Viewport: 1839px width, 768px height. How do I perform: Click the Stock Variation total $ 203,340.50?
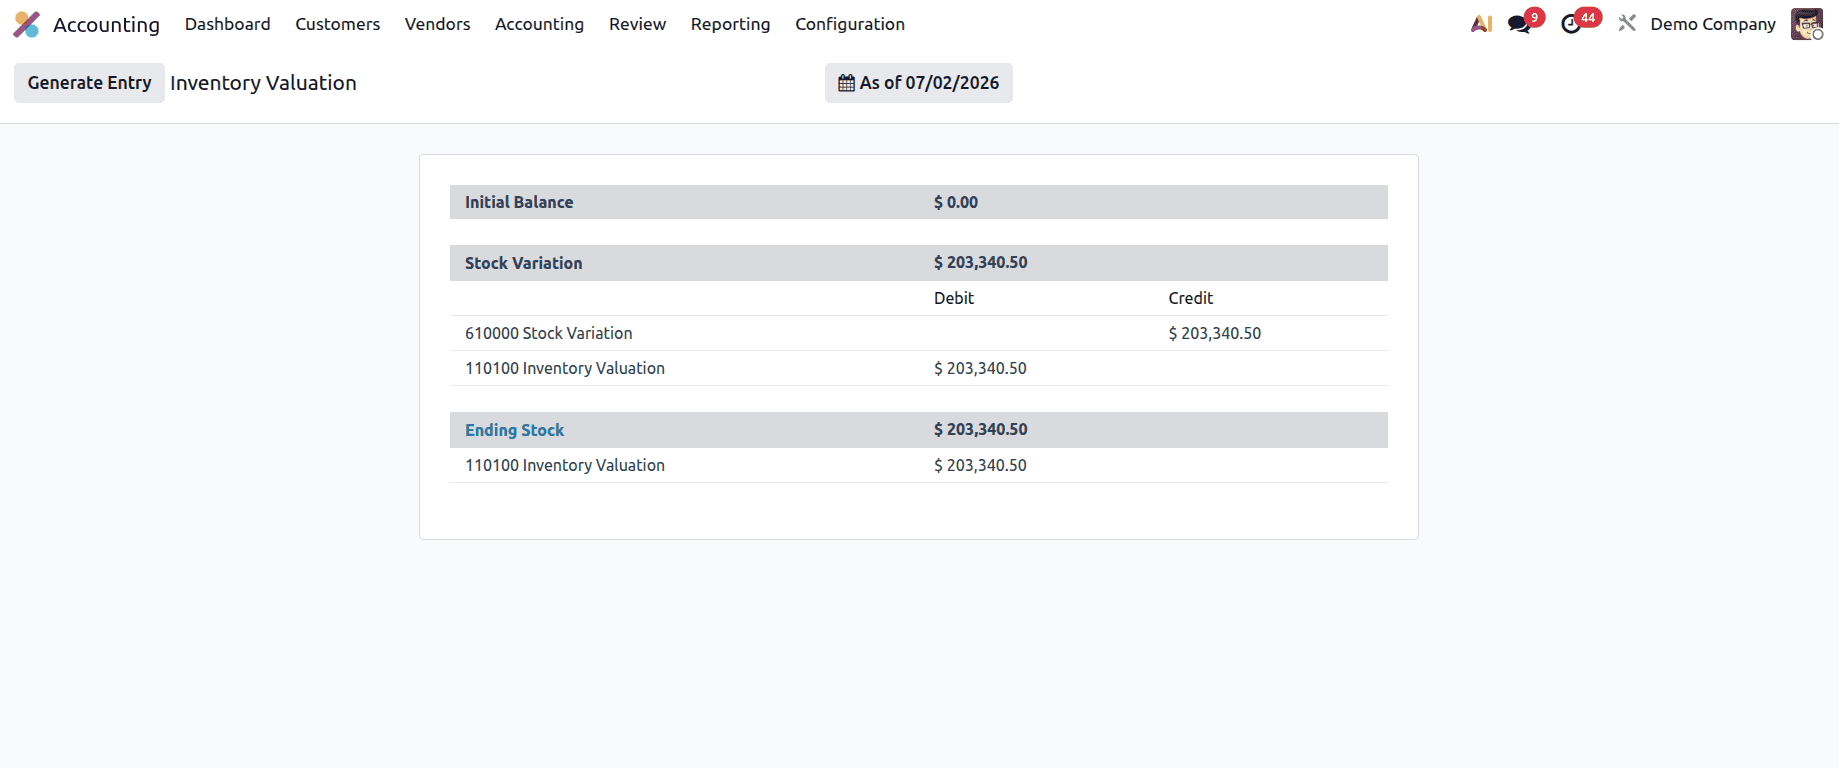[x=981, y=262]
